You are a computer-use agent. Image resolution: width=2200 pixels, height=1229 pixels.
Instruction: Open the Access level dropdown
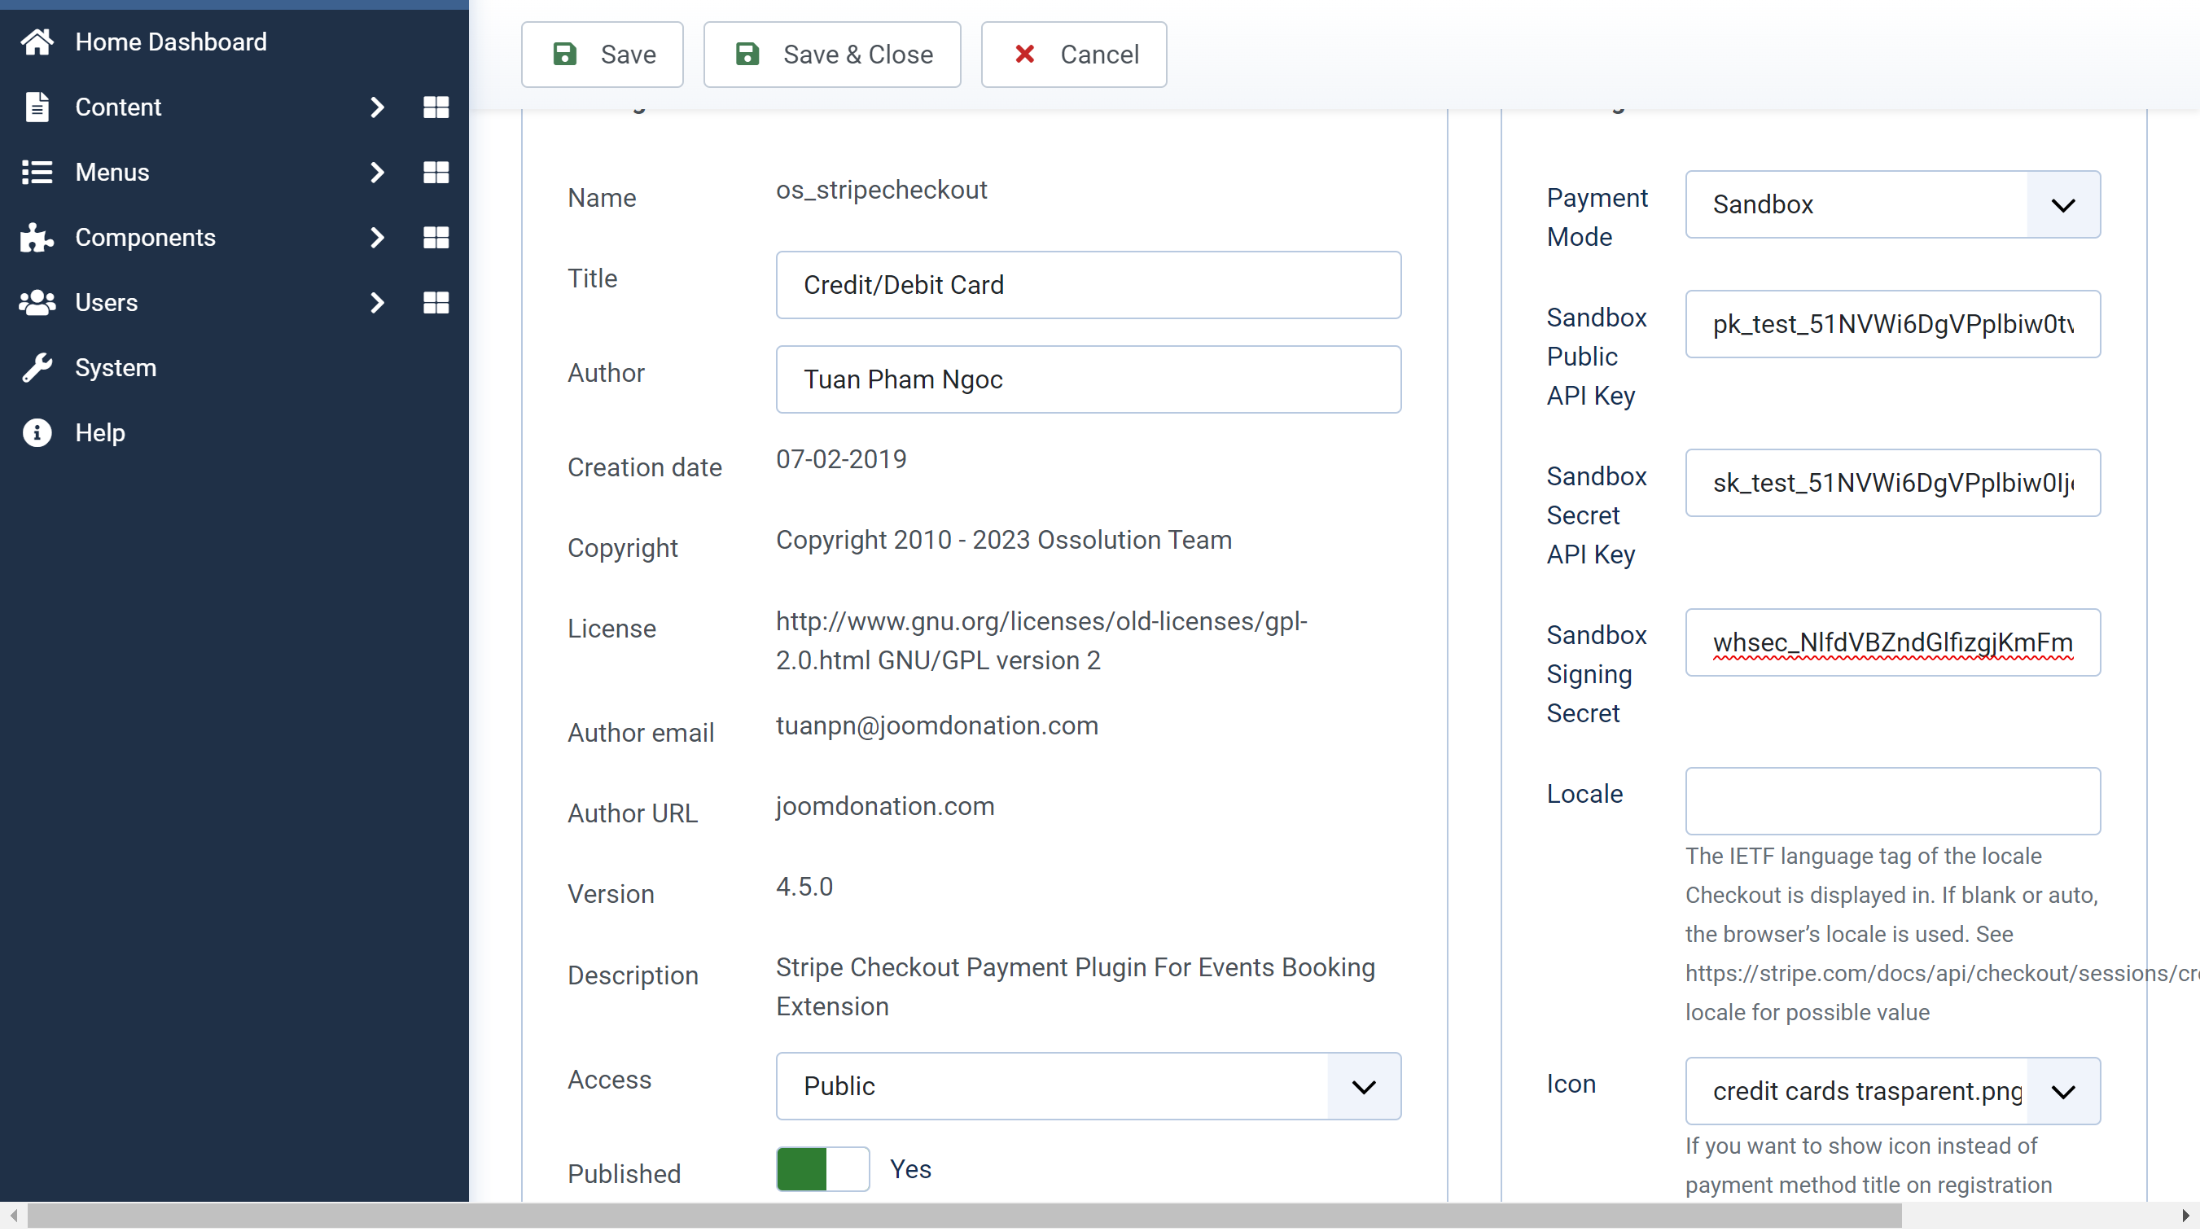coord(1088,1086)
